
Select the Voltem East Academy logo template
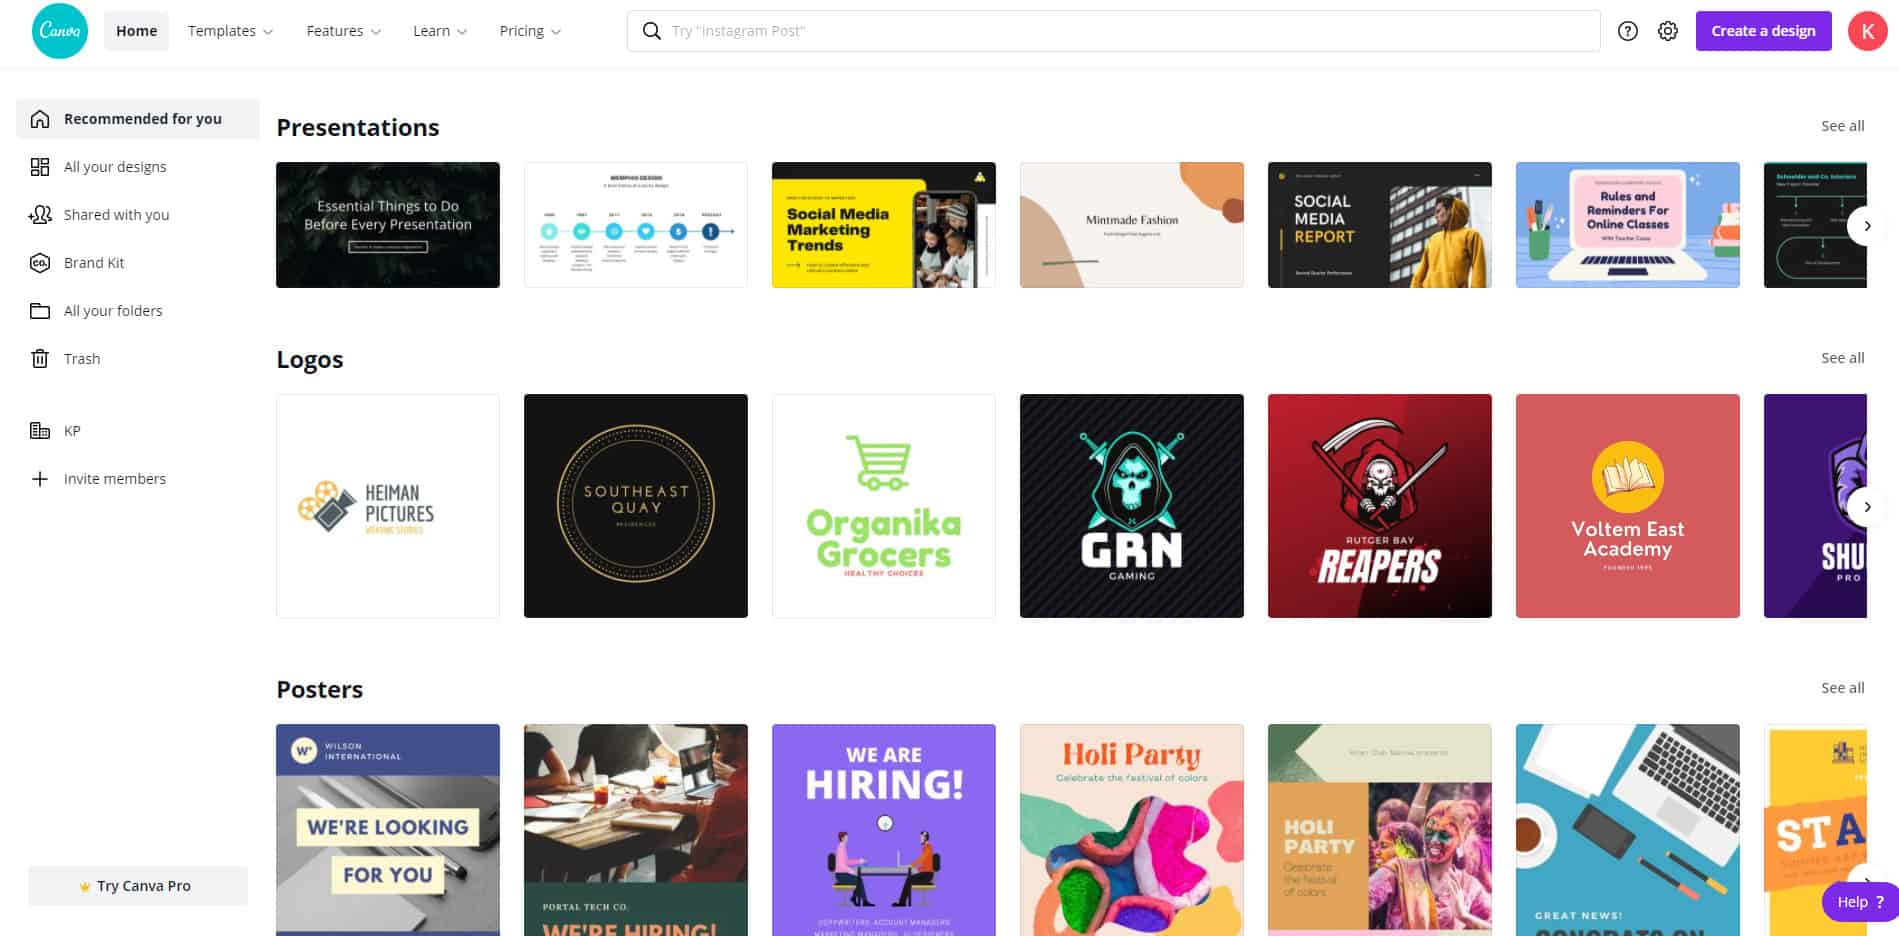pos(1628,506)
